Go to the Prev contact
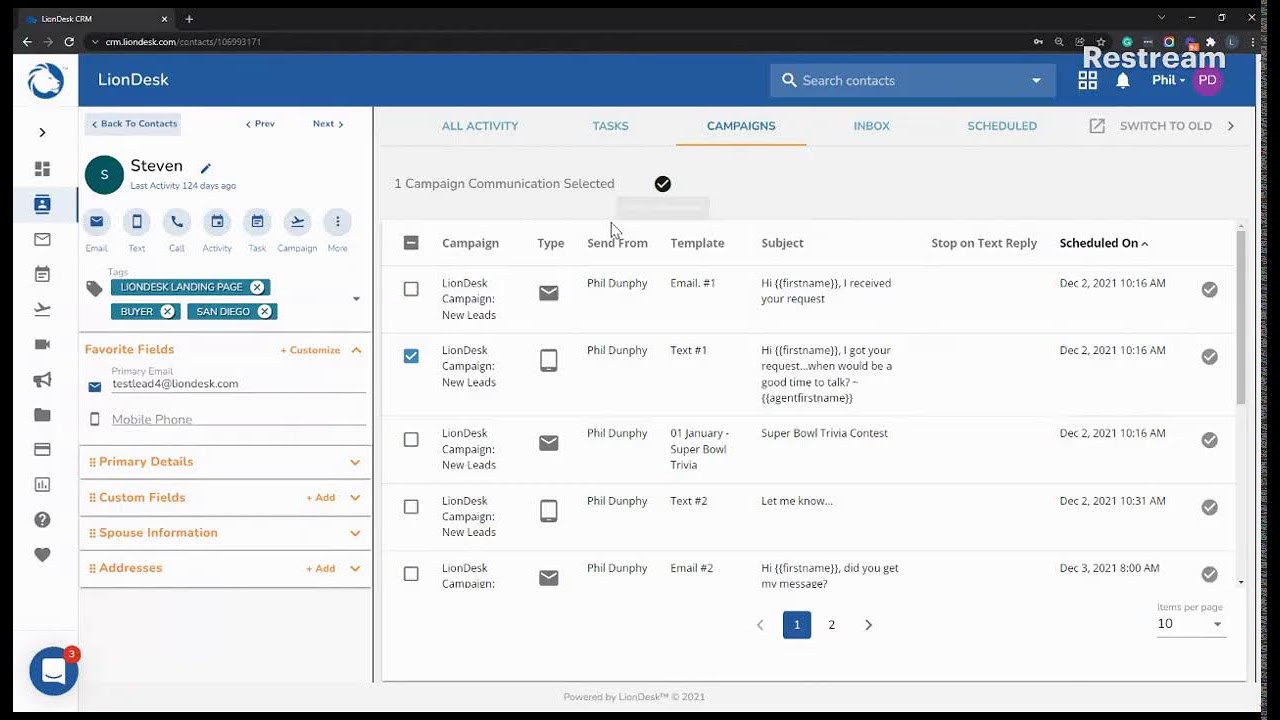This screenshot has width=1280, height=720. tap(260, 124)
